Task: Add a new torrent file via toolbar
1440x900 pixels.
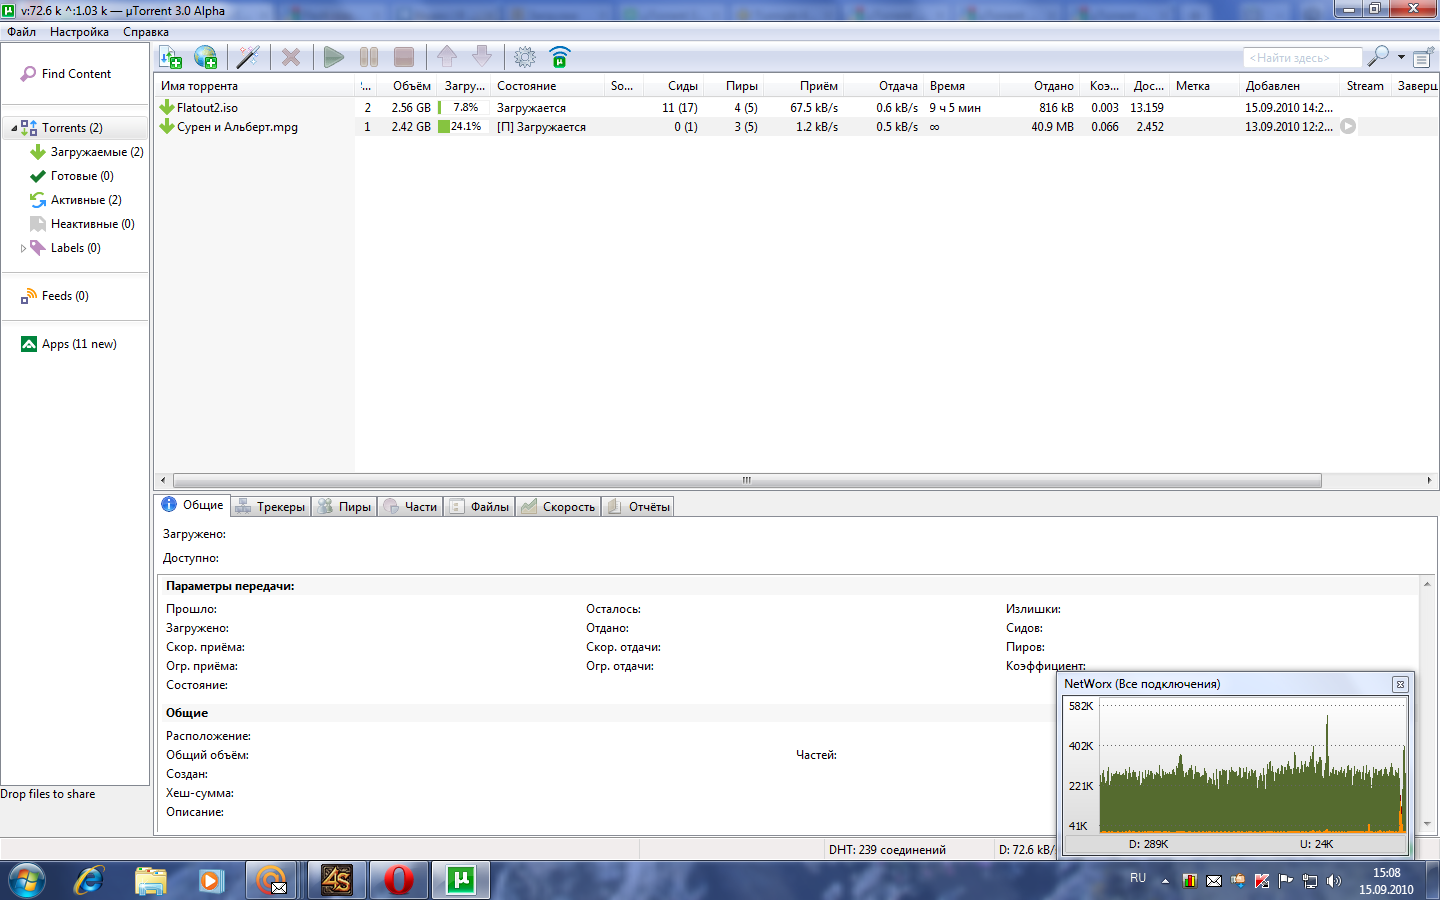Action: (x=171, y=57)
